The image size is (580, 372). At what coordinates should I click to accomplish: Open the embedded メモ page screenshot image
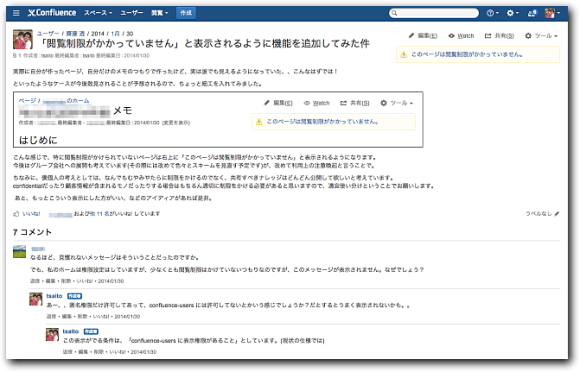click(218, 119)
